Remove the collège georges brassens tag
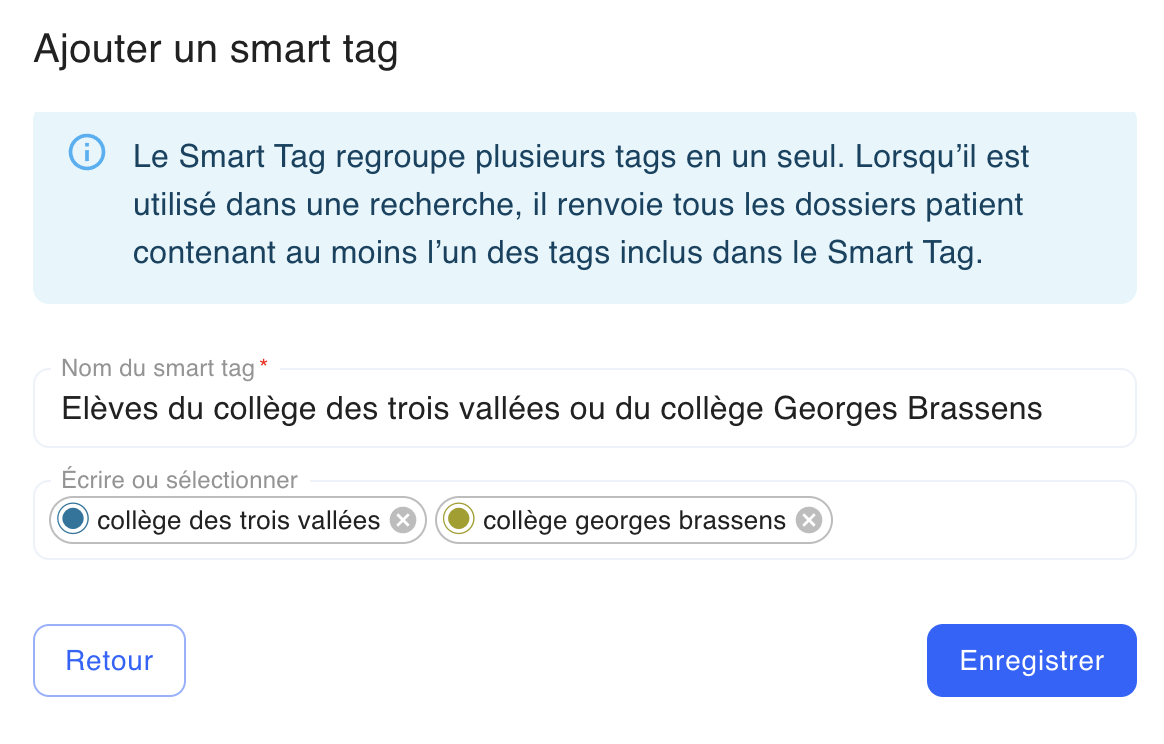Screen dimensions: 1164x744 click(809, 521)
